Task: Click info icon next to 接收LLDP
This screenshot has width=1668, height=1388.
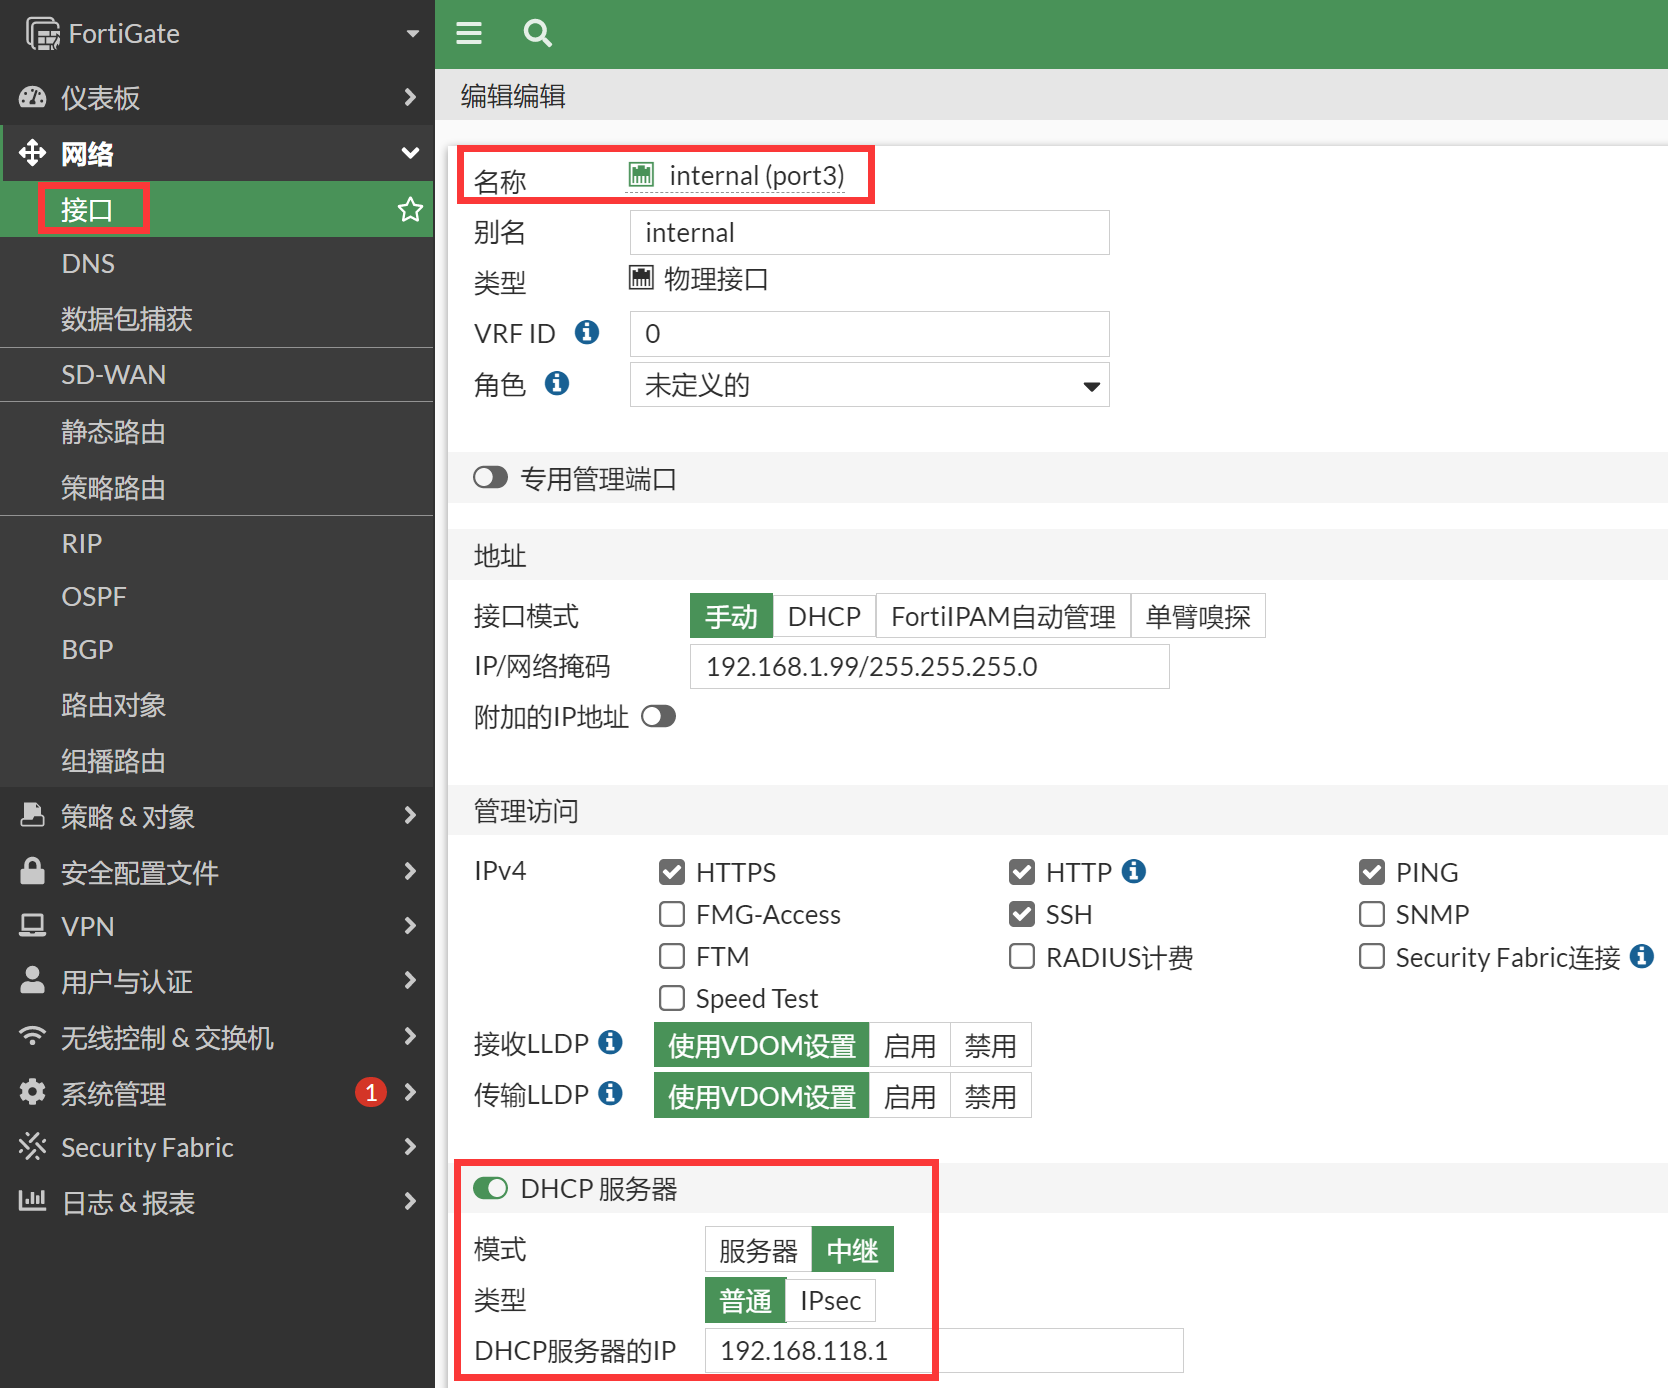Action: coord(610,1042)
